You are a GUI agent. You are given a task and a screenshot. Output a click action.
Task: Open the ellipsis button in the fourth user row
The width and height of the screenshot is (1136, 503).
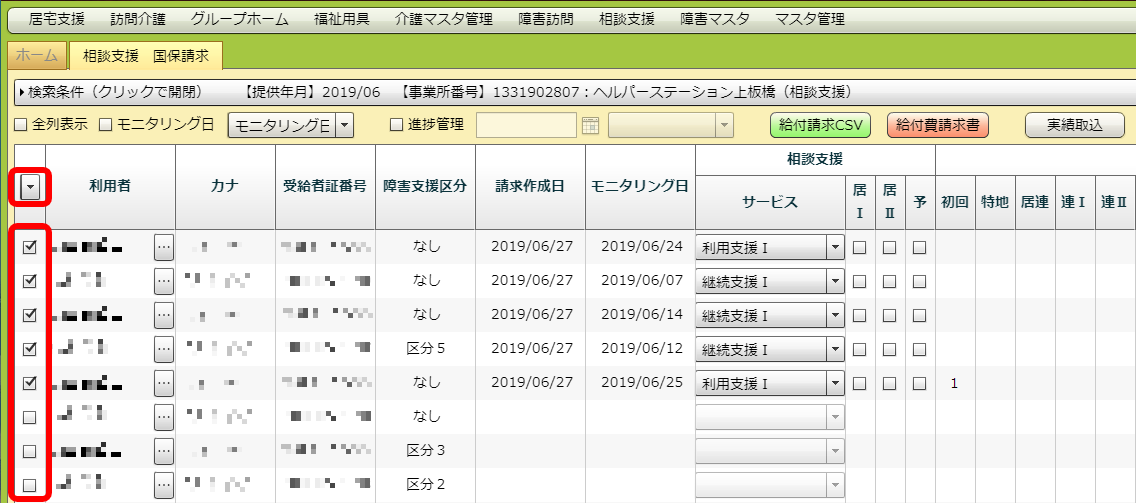pos(164,349)
